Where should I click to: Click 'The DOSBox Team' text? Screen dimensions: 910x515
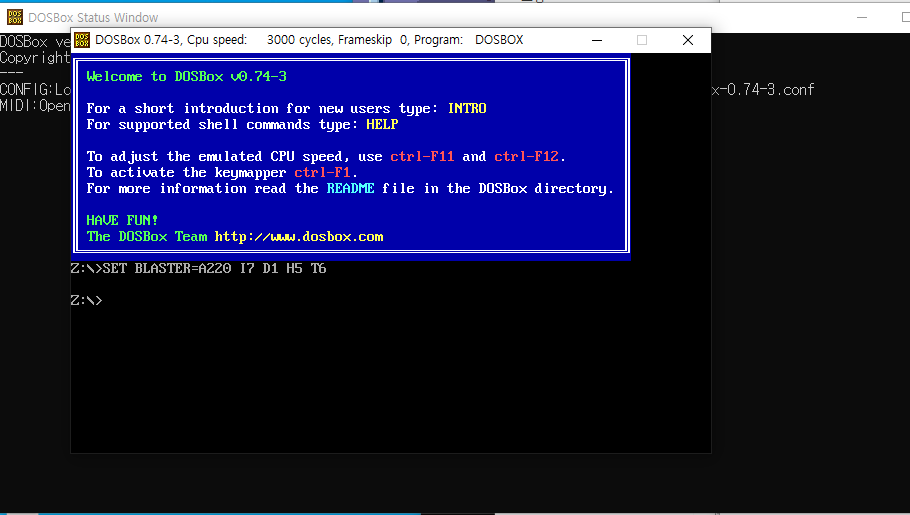pyautogui.click(x=147, y=237)
